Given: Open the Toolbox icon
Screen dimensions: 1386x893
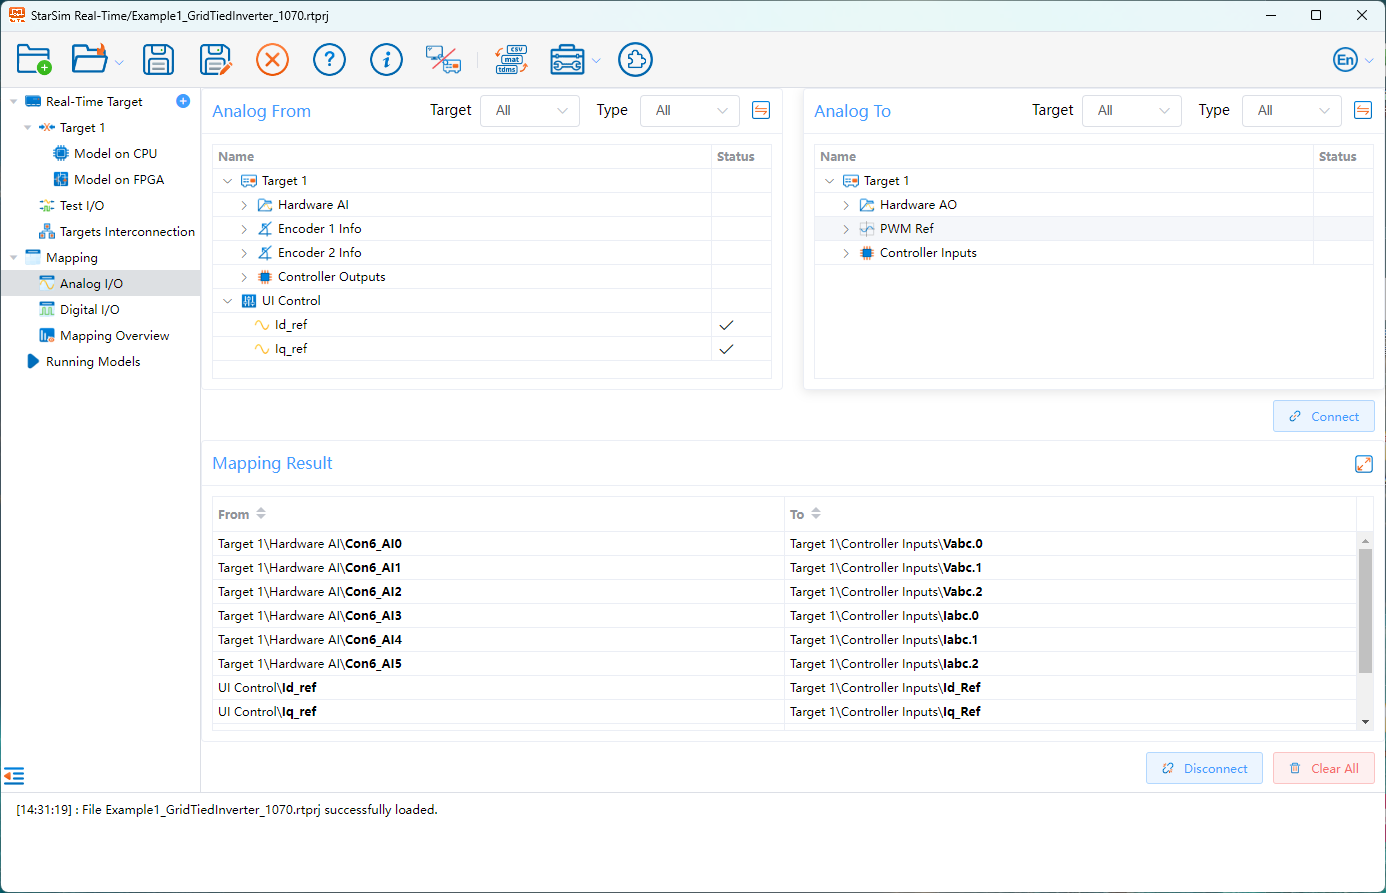Looking at the screenshot, I should tap(567, 60).
